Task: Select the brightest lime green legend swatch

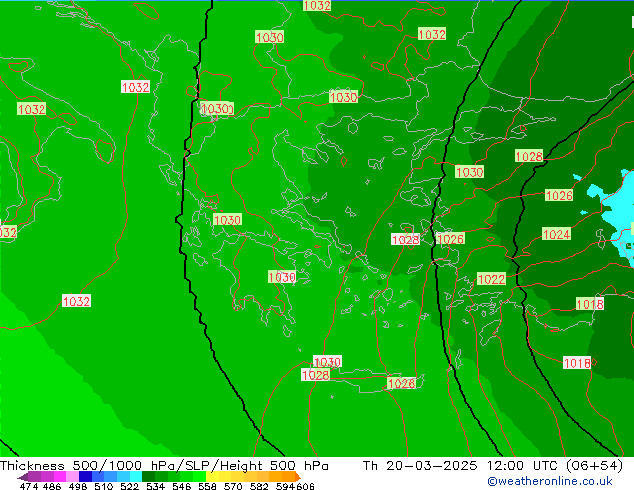Action: pyautogui.click(x=199, y=477)
